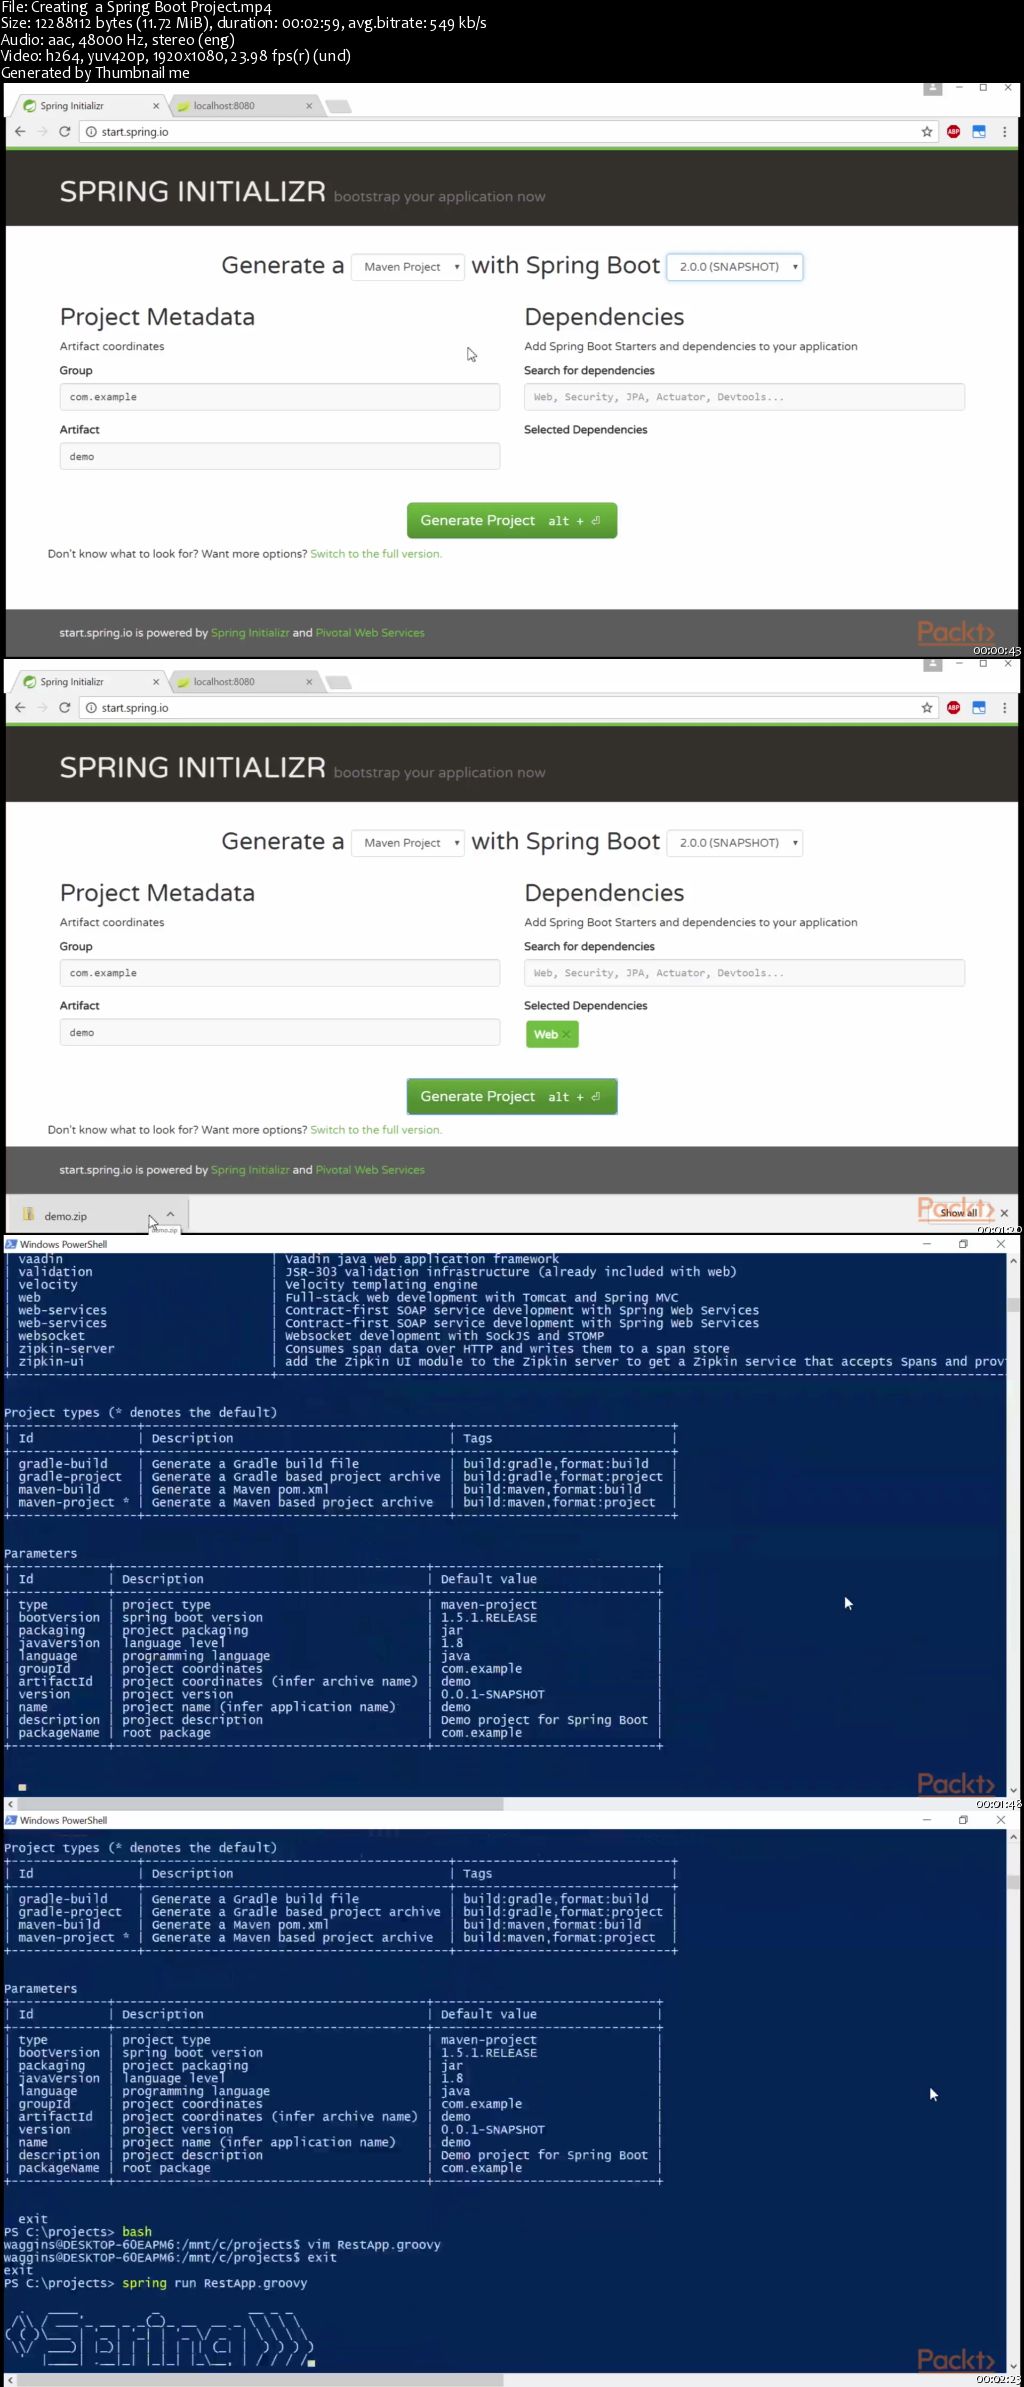Image resolution: width=1024 pixels, height=2387 pixels.
Task: Click Adblock Plus icon in frame without selected dependencies
Action: pos(954,131)
